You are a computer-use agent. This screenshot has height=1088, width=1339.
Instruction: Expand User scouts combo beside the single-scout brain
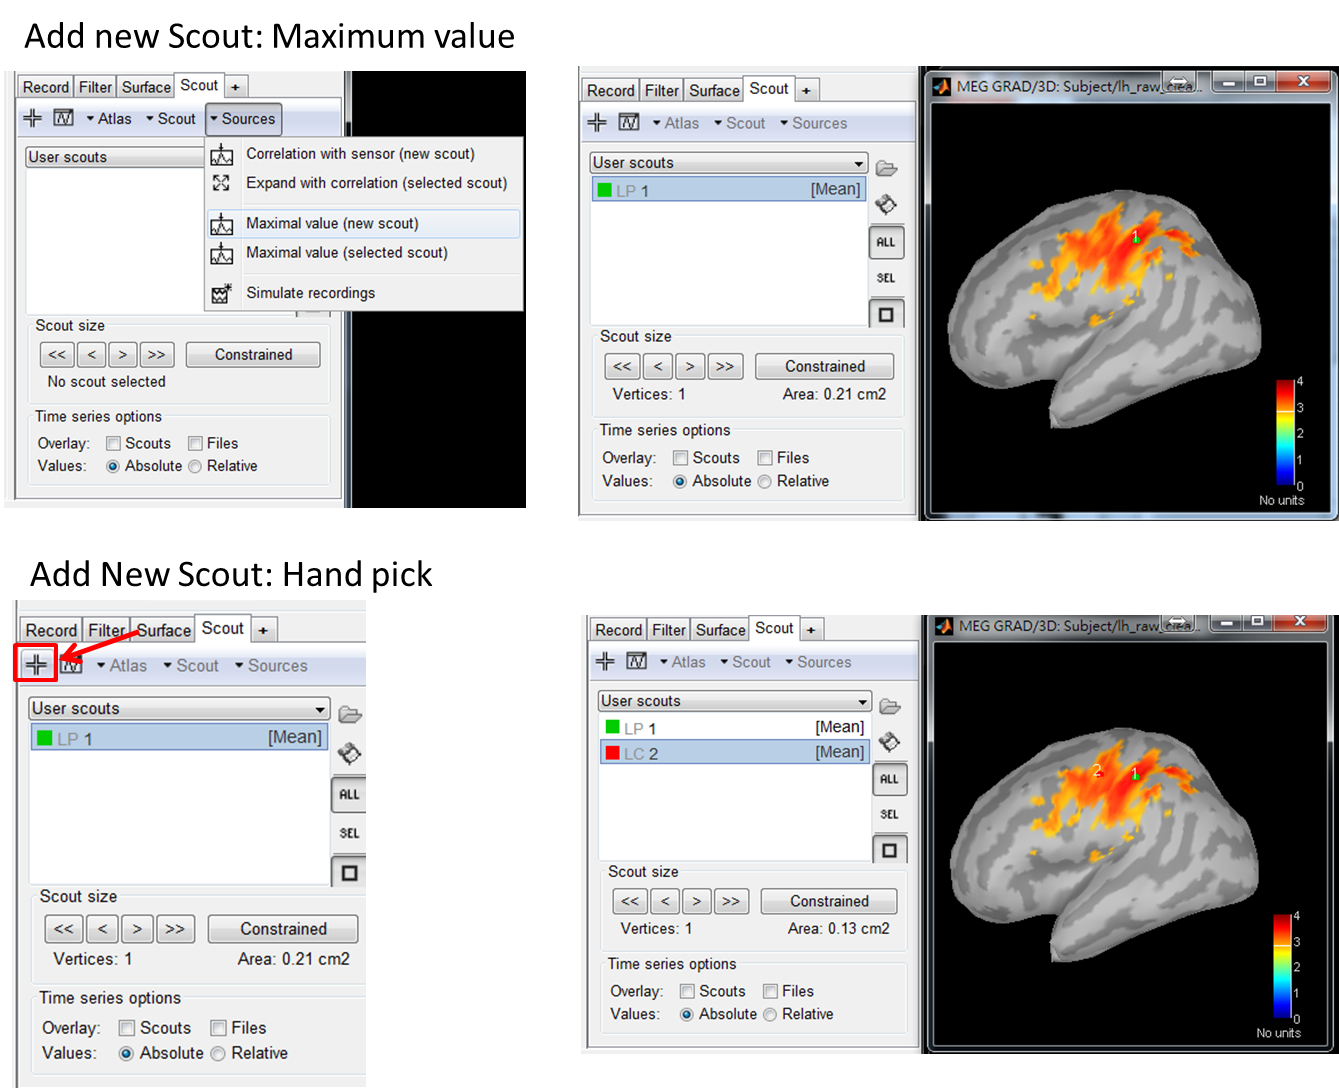click(x=729, y=162)
